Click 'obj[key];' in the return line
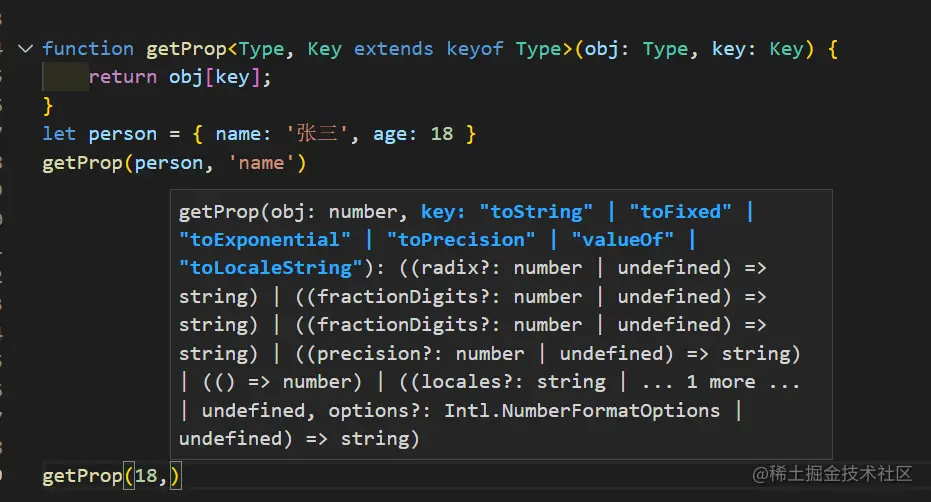This screenshot has width=931, height=502. coord(220,77)
